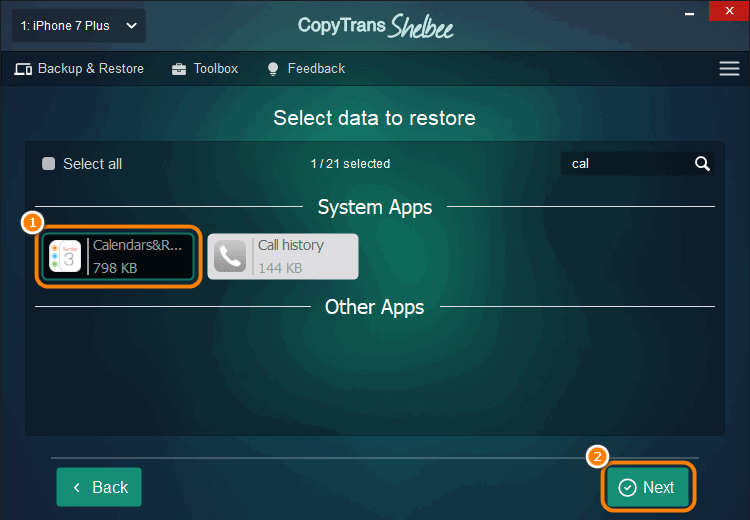Image resolution: width=750 pixels, height=520 pixels.
Task: Click the 'Select all' label text
Action: [93, 164]
